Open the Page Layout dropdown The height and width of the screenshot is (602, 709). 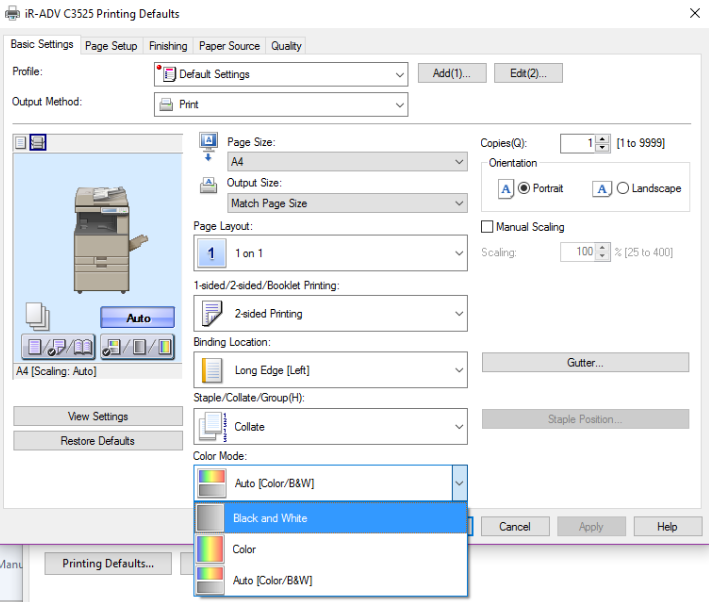331,253
